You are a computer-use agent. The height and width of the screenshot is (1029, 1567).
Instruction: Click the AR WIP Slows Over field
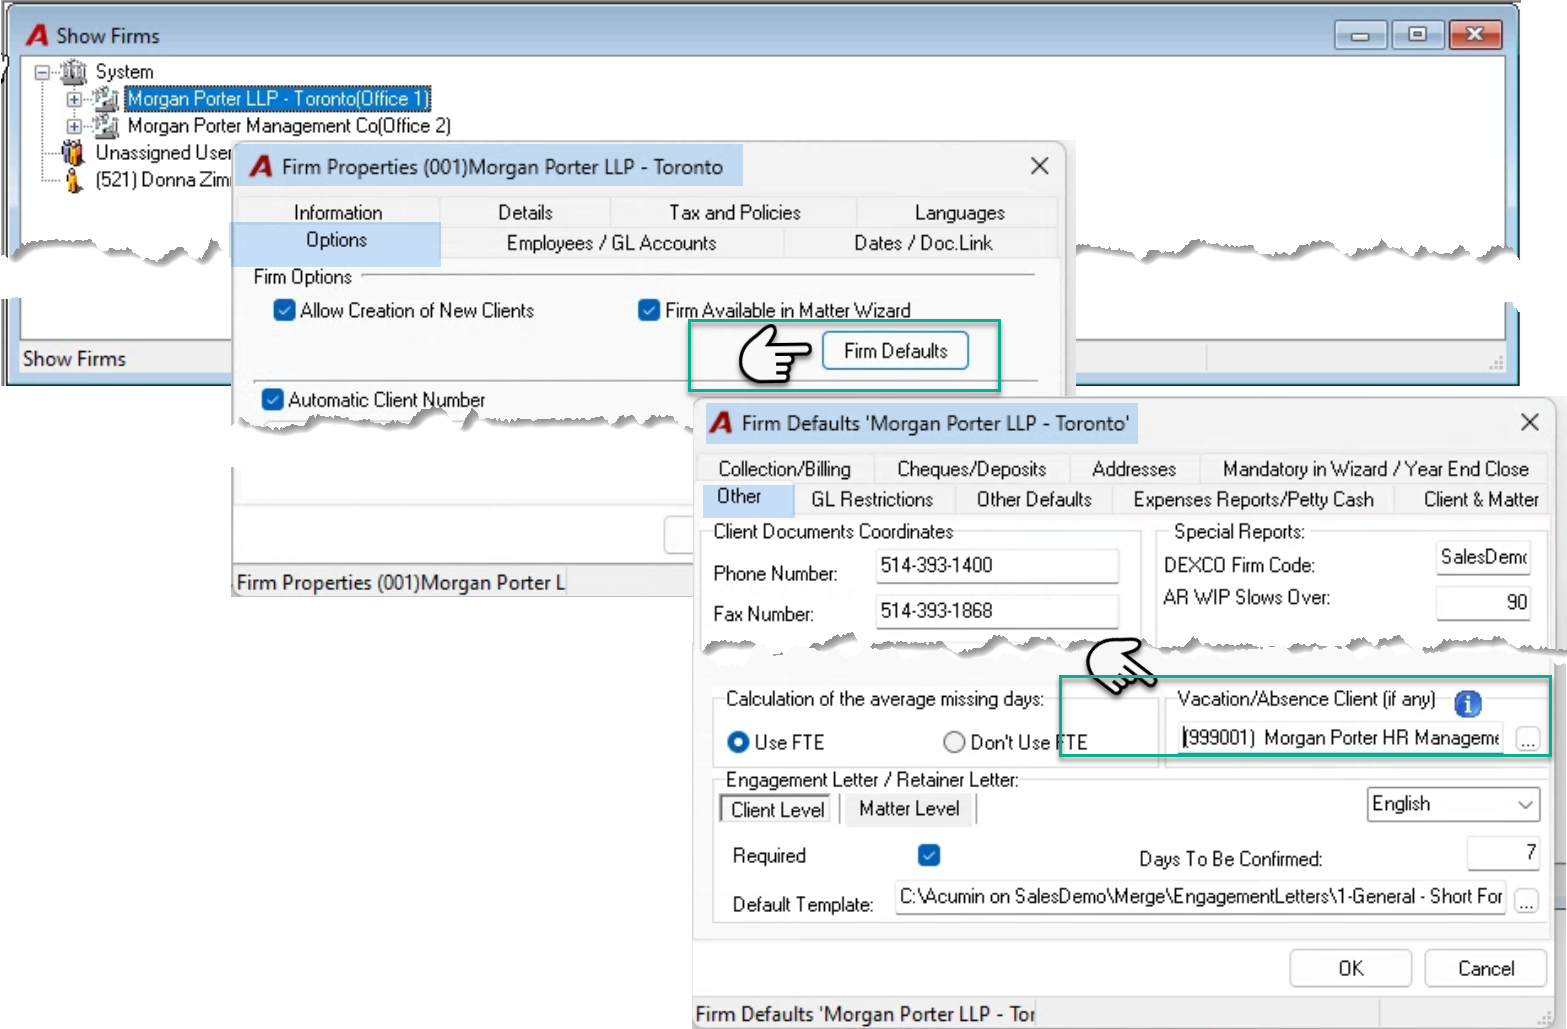[x=1483, y=602]
